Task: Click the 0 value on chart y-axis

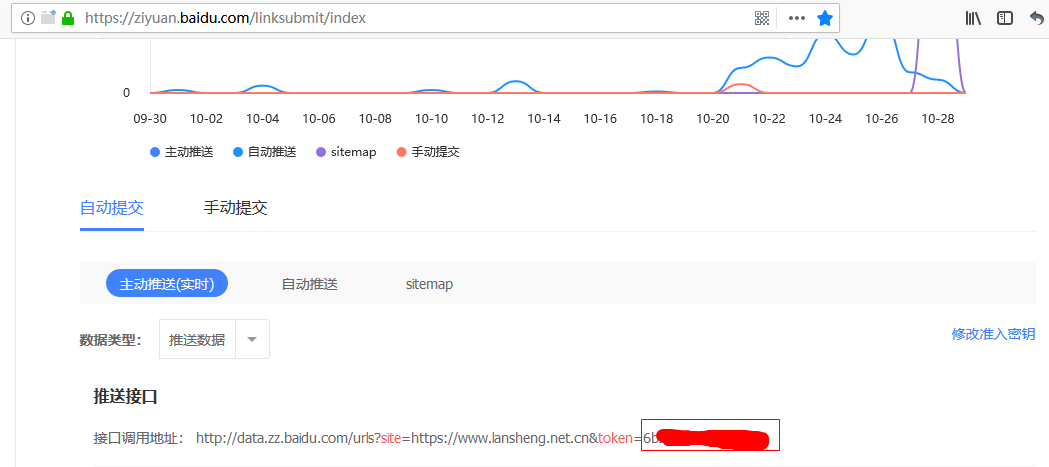Action: tap(126, 92)
